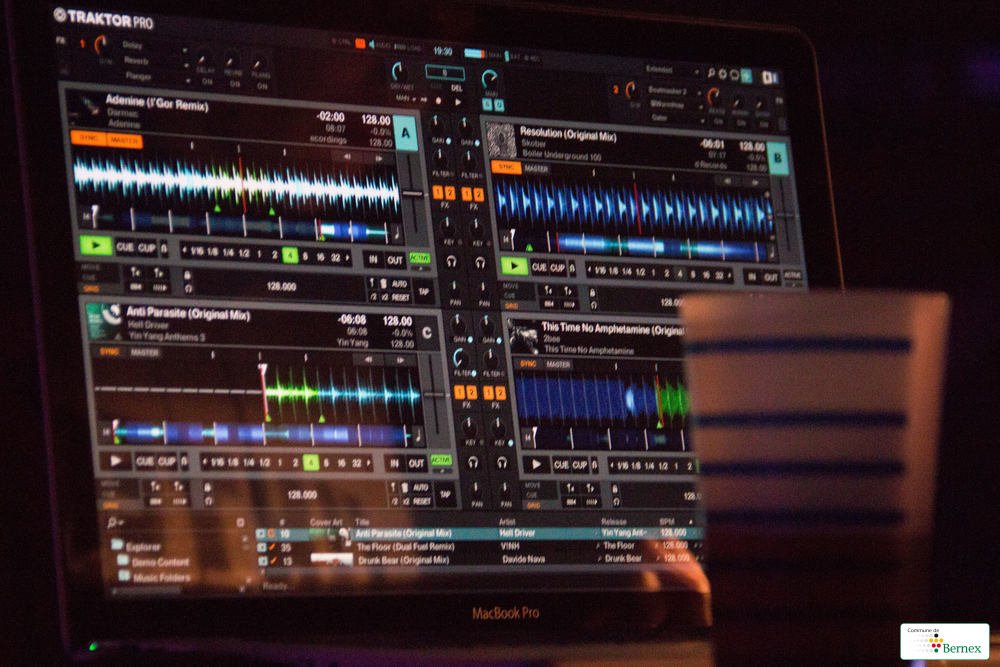Click the browser search magnifier icon

pyautogui.click(x=112, y=522)
